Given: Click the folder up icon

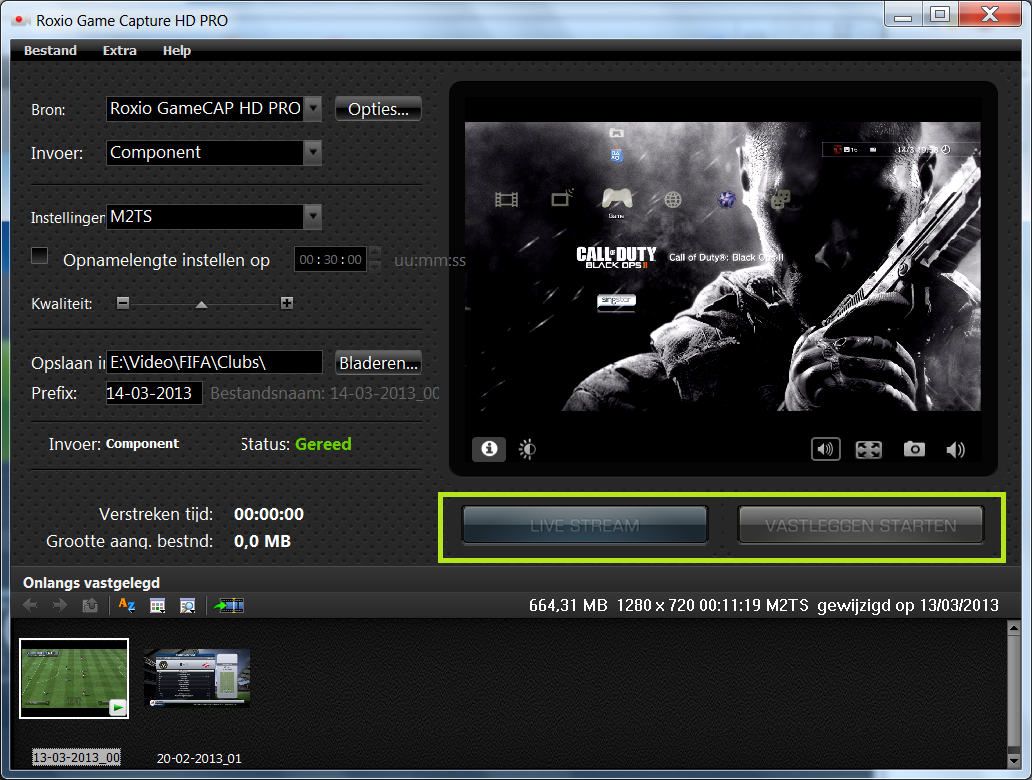Looking at the screenshot, I should 90,605.
